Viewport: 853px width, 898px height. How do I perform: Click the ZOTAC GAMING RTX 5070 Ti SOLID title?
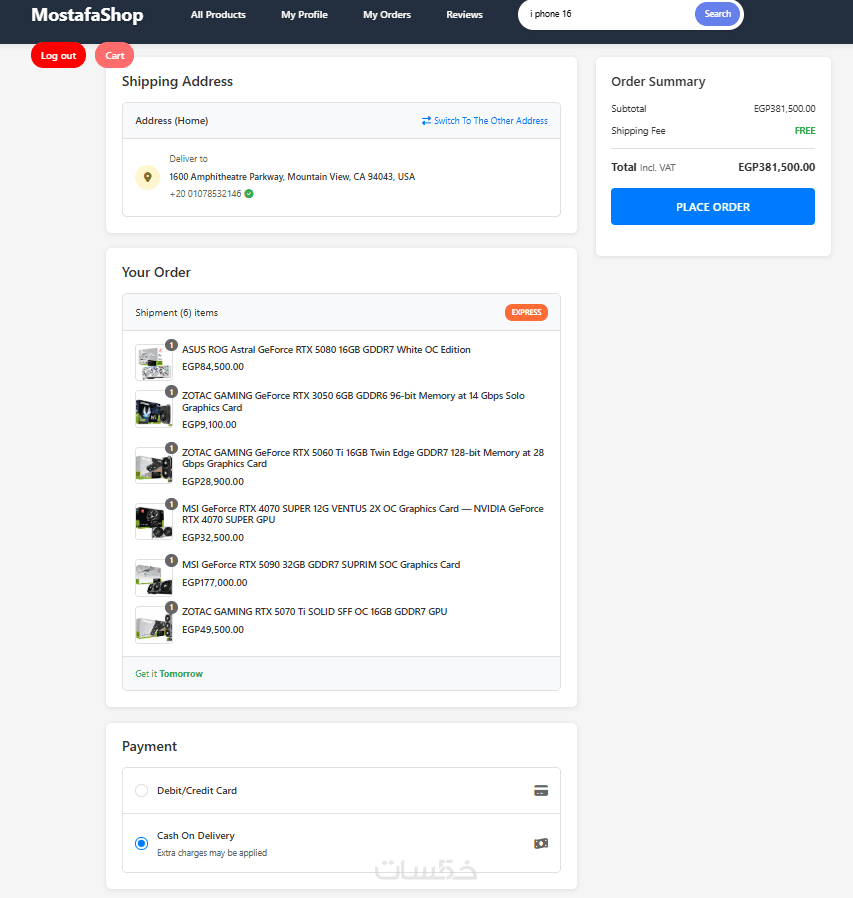pyautogui.click(x=315, y=612)
